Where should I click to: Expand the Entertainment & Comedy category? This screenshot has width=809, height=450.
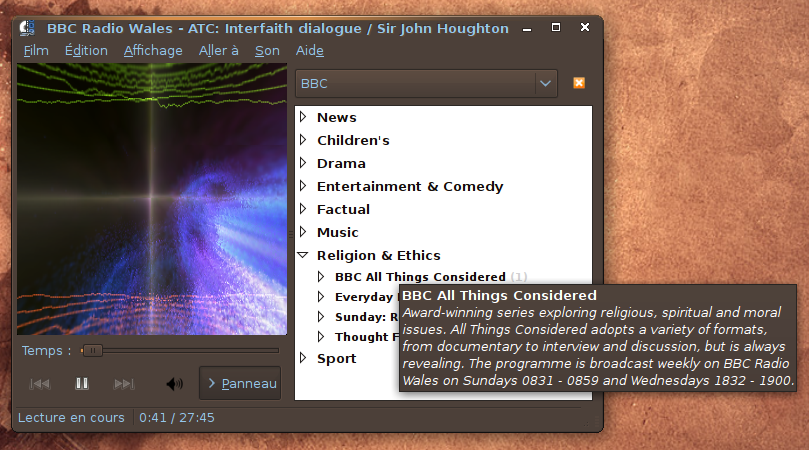pos(303,186)
